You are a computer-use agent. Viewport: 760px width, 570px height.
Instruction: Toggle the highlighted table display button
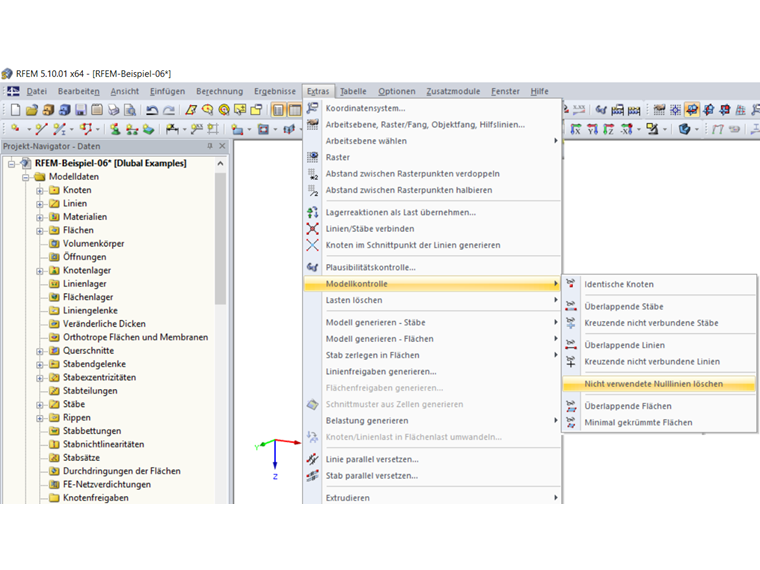click(x=278, y=110)
